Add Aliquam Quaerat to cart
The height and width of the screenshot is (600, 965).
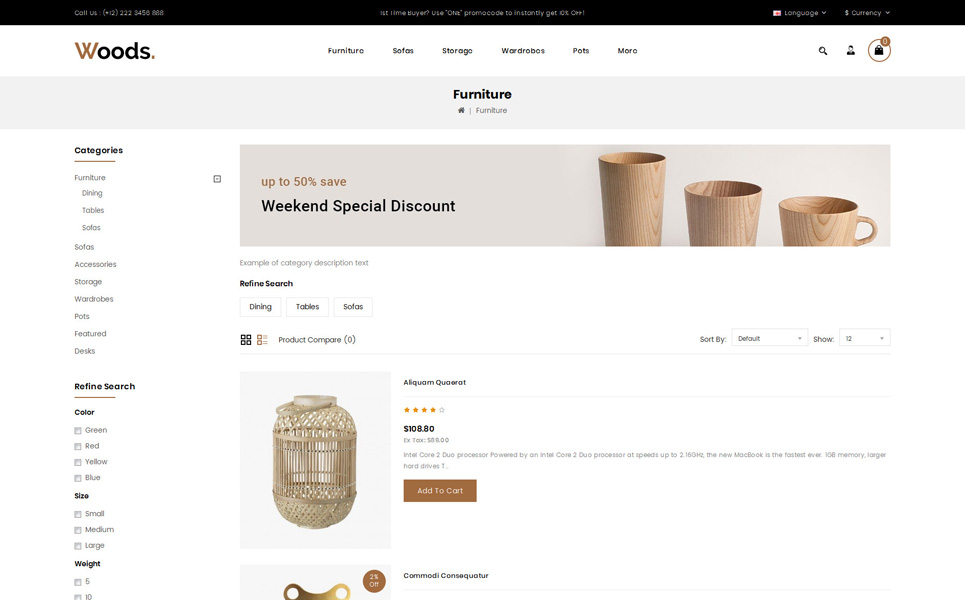pos(440,490)
